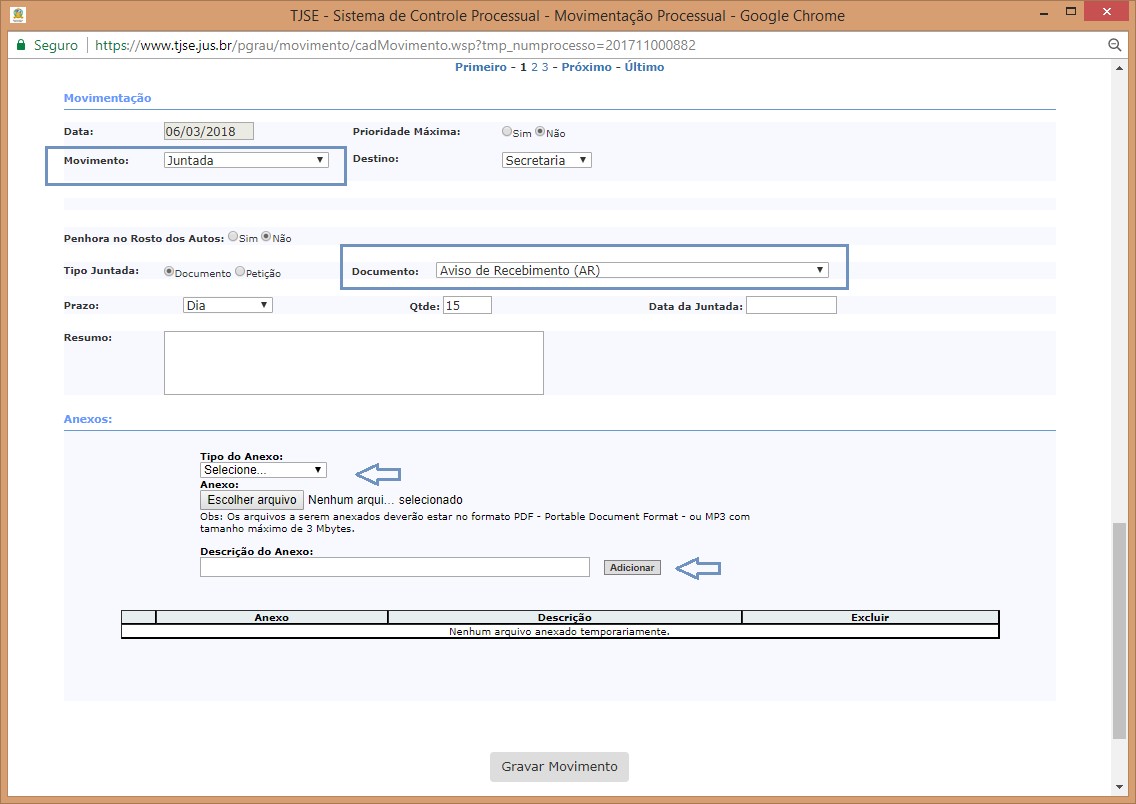Open the Movimento dropdown showing Juntada
The width and height of the screenshot is (1136, 804).
[246, 160]
